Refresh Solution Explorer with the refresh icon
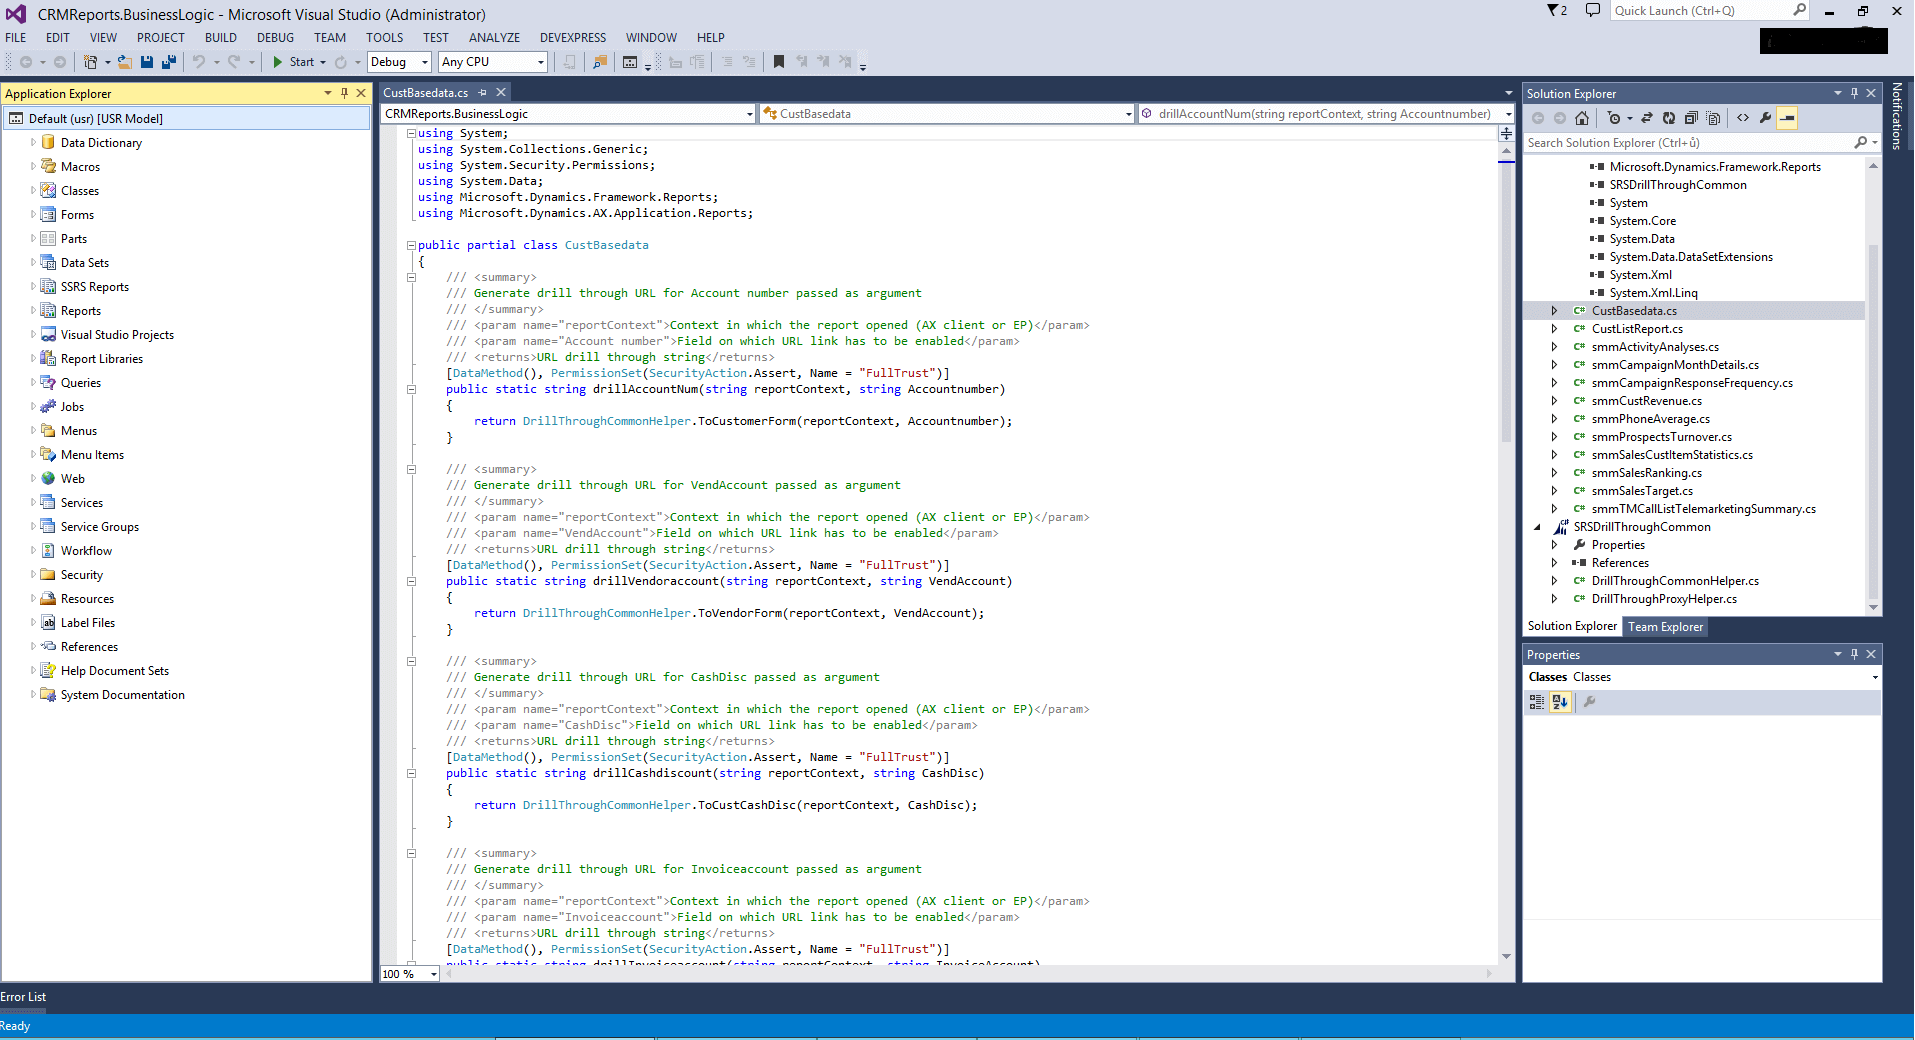The image size is (1915, 1040). [x=1669, y=118]
